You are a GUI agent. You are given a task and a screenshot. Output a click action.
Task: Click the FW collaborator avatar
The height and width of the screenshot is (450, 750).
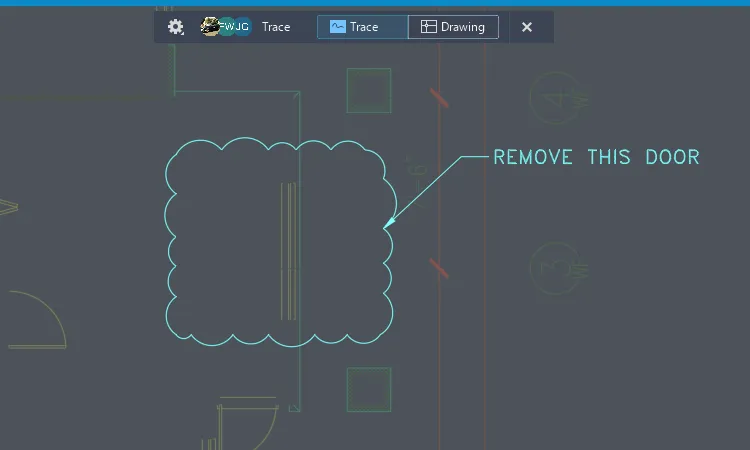pyautogui.click(x=226, y=26)
